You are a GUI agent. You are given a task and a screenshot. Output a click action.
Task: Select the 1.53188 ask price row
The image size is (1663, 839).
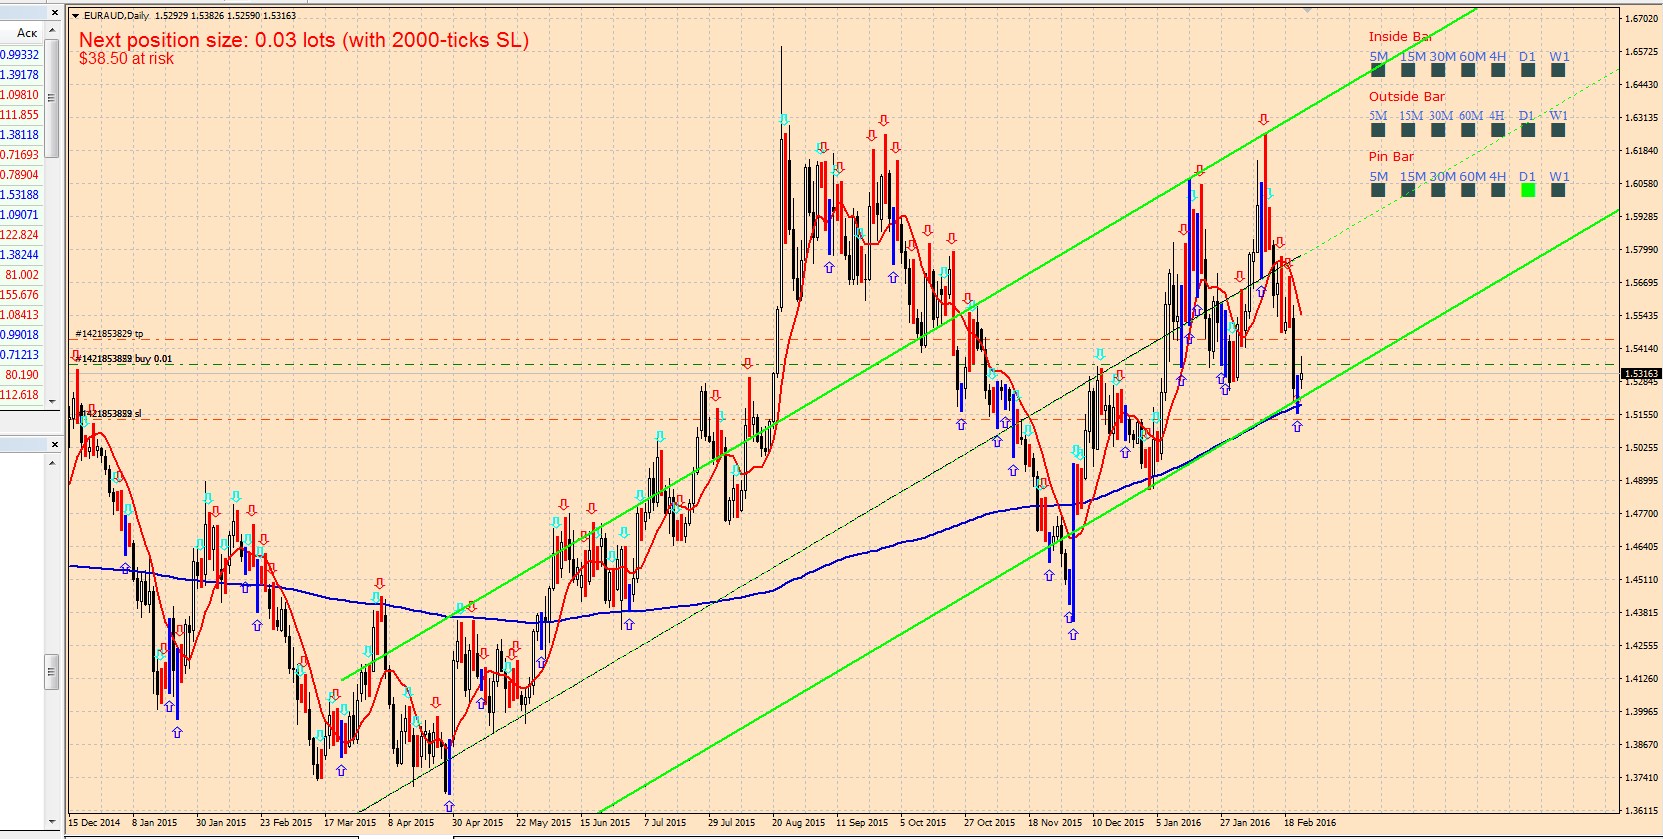(x=22, y=195)
